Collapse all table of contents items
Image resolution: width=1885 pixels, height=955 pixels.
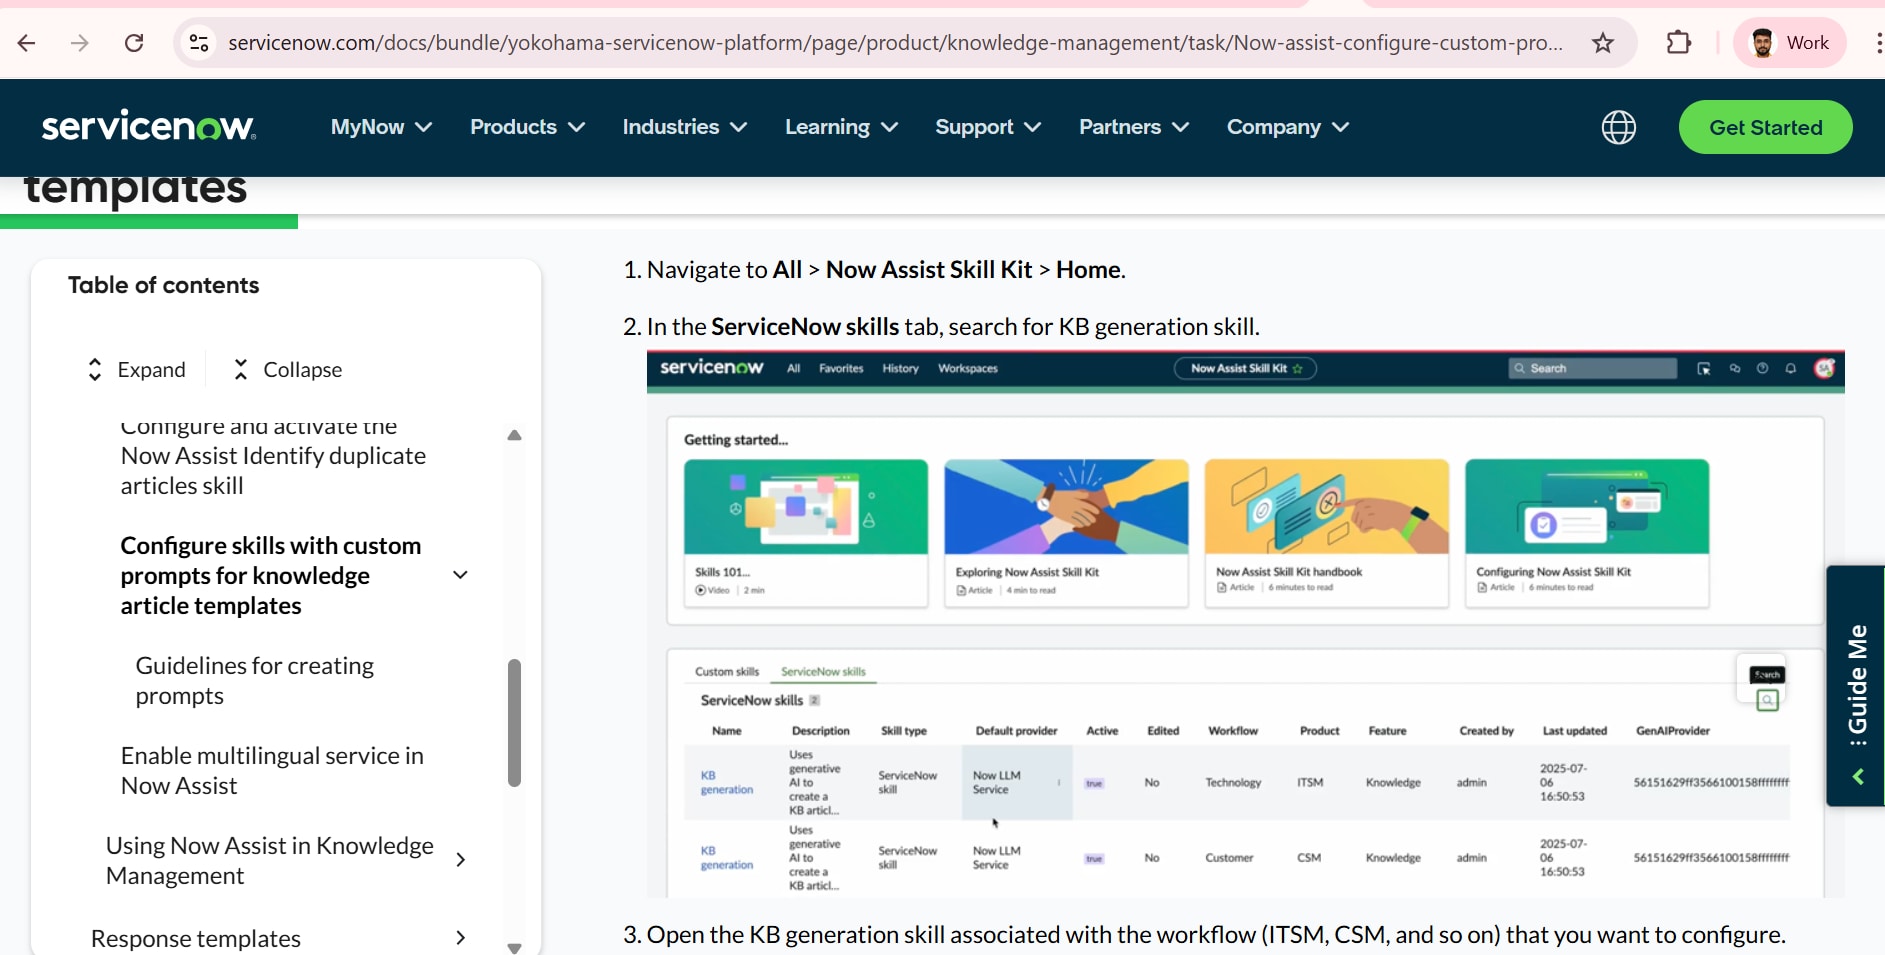[288, 370]
